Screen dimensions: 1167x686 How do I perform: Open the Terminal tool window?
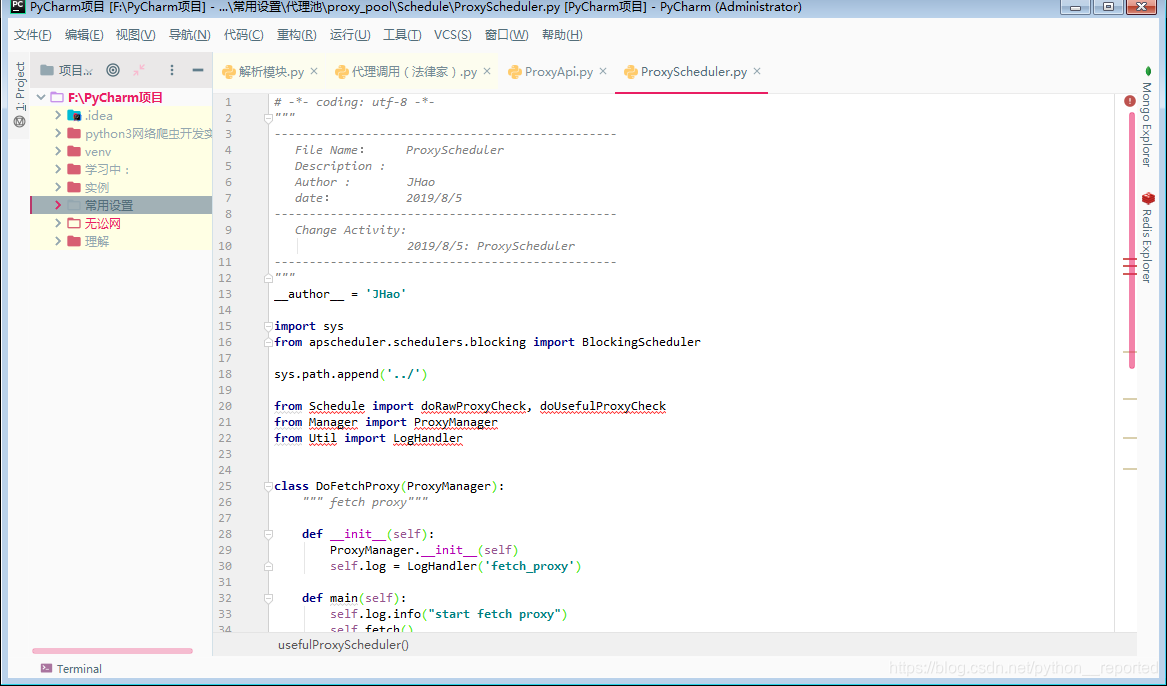pos(71,668)
